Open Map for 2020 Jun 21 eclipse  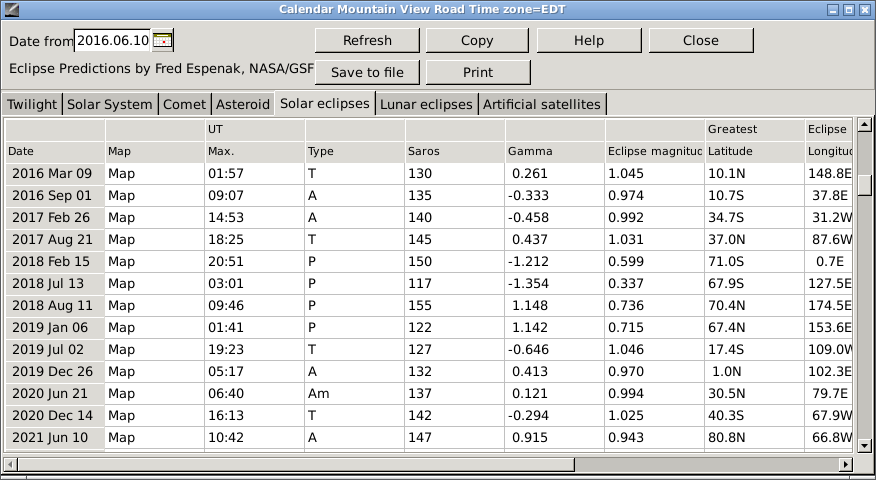[155, 394]
